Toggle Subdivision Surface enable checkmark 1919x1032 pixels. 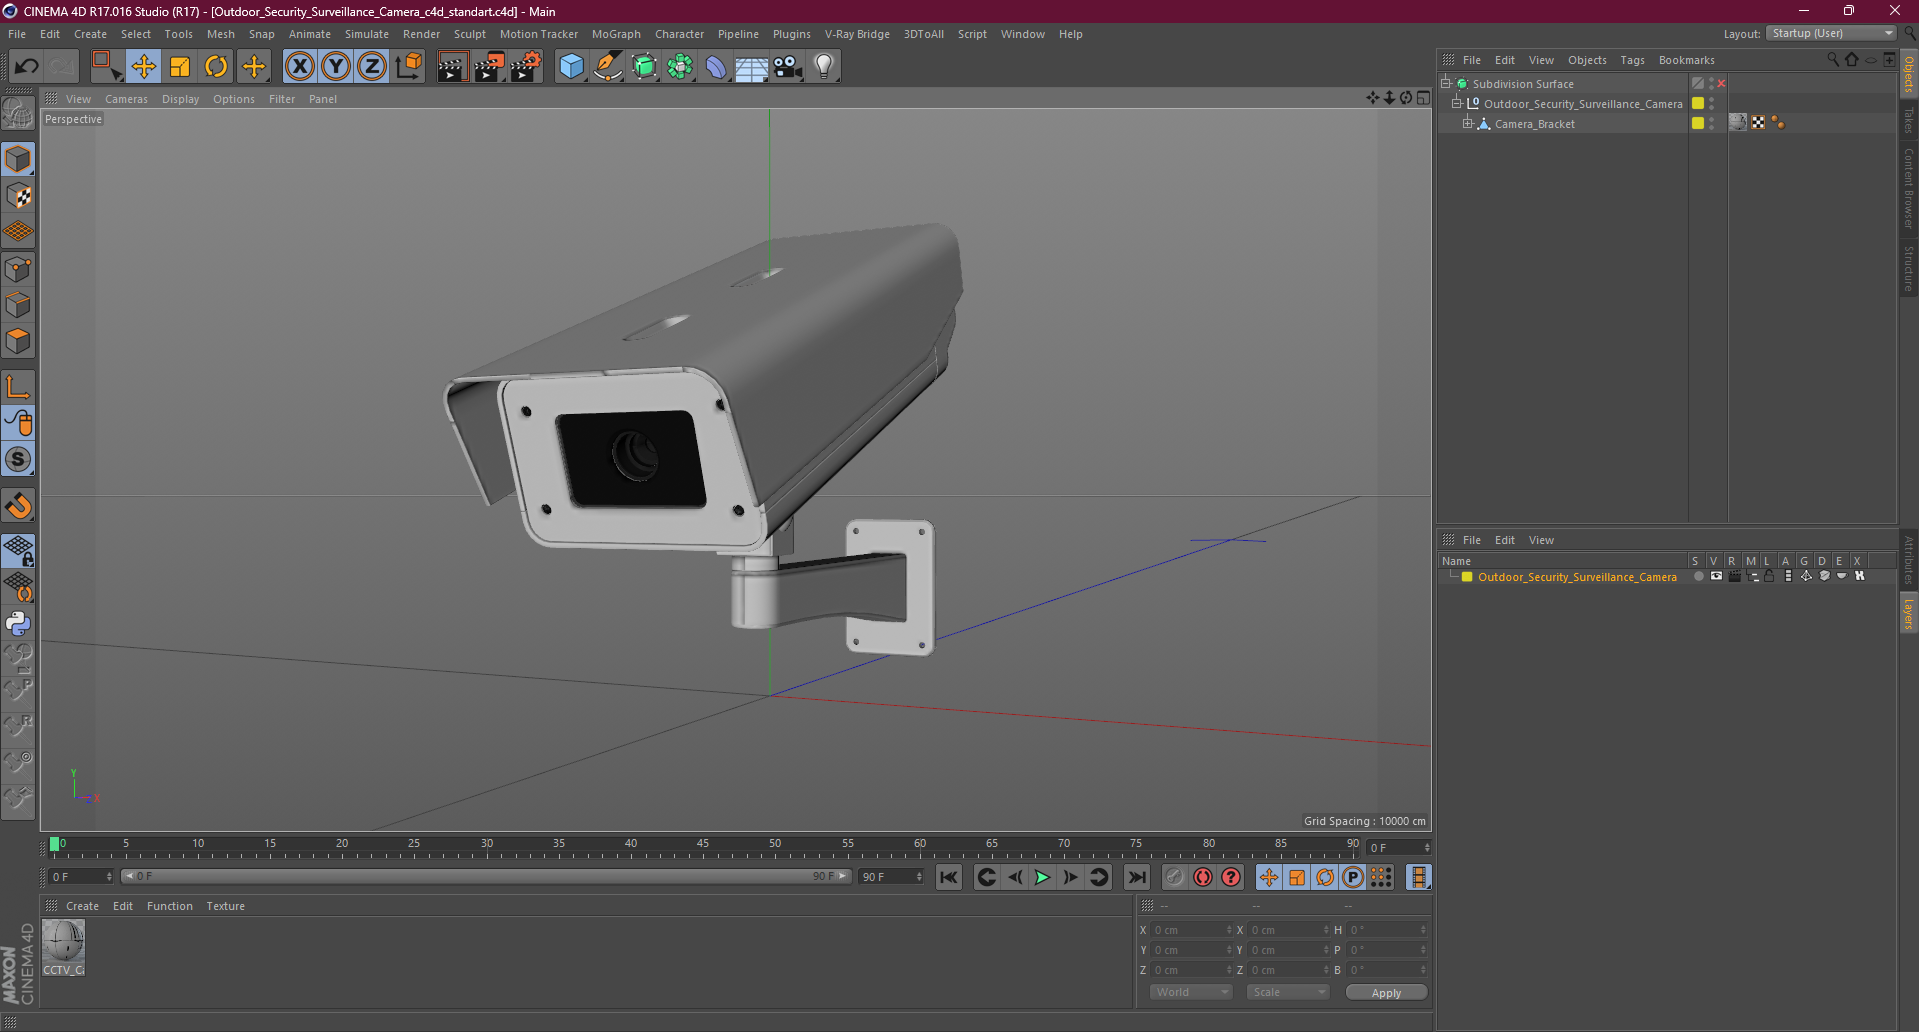(1721, 84)
